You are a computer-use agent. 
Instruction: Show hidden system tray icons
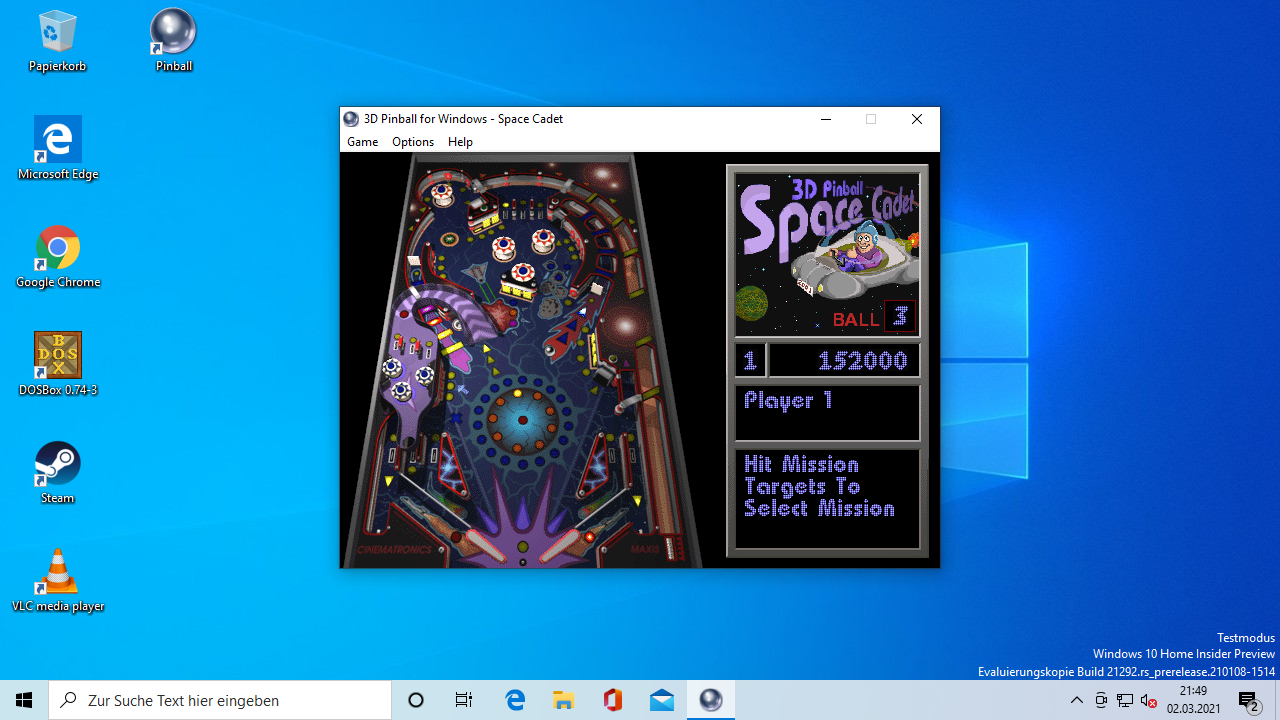pyautogui.click(x=1076, y=700)
